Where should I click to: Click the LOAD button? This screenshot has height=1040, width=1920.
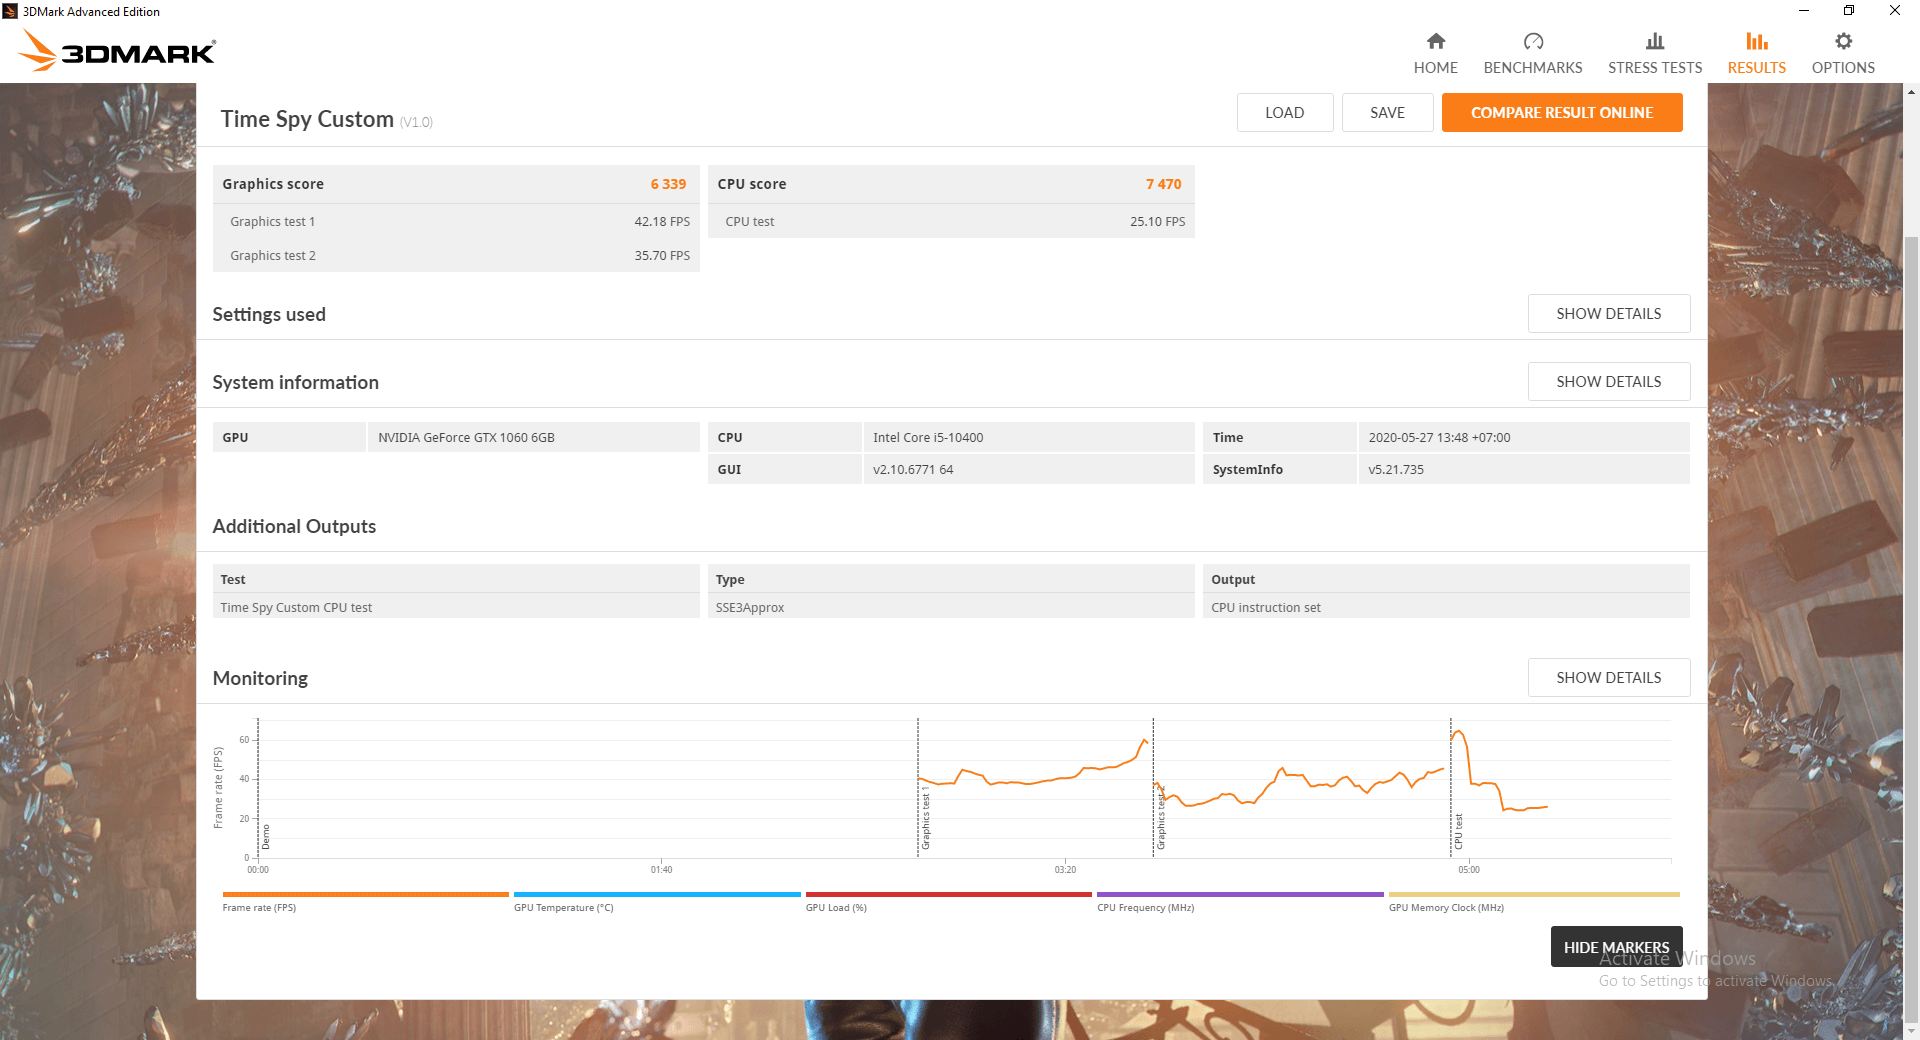(x=1284, y=113)
